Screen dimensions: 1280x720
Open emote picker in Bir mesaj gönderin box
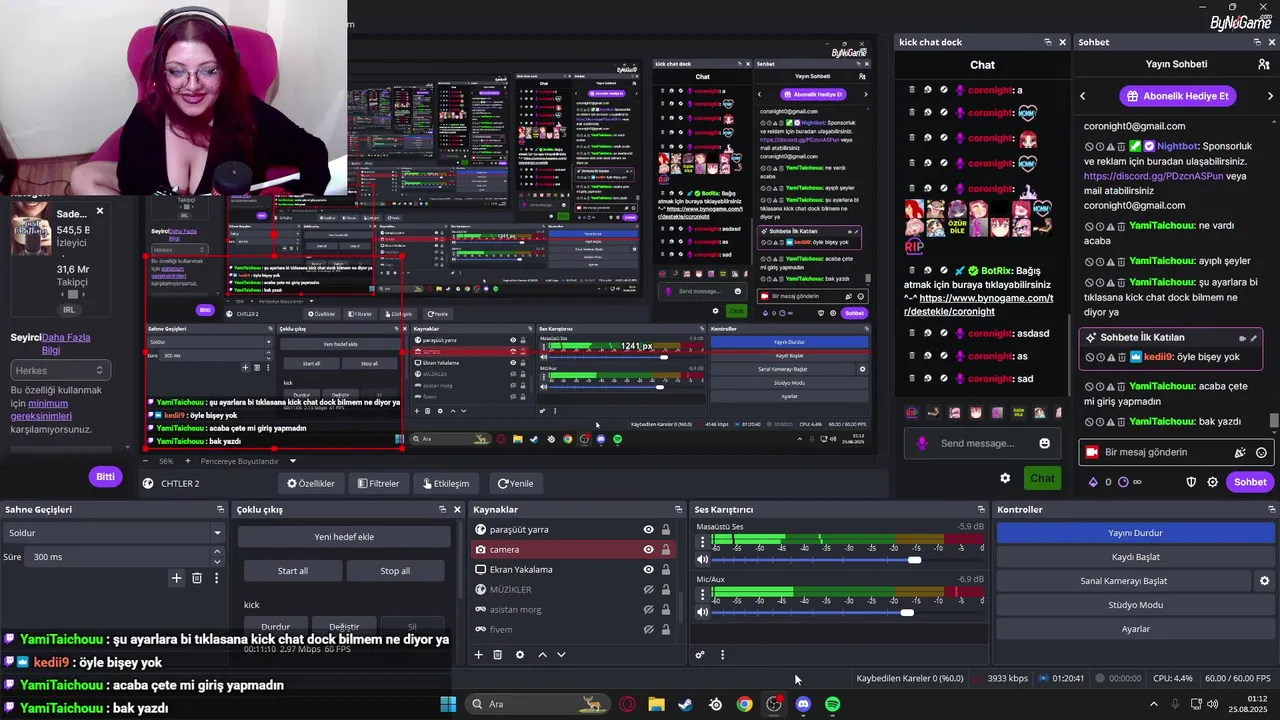(1261, 452)
